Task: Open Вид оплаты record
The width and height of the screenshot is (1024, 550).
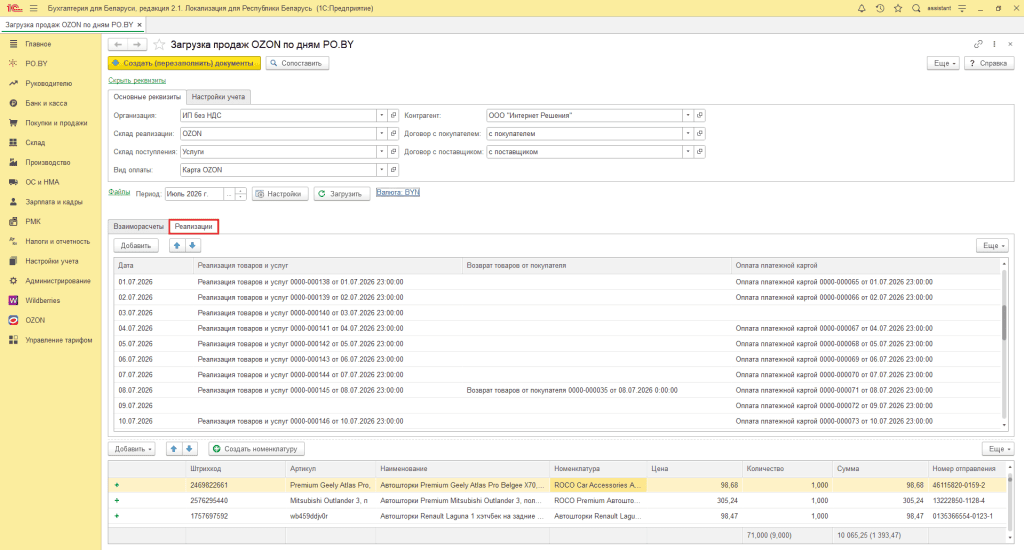Action: coord(393,170)
